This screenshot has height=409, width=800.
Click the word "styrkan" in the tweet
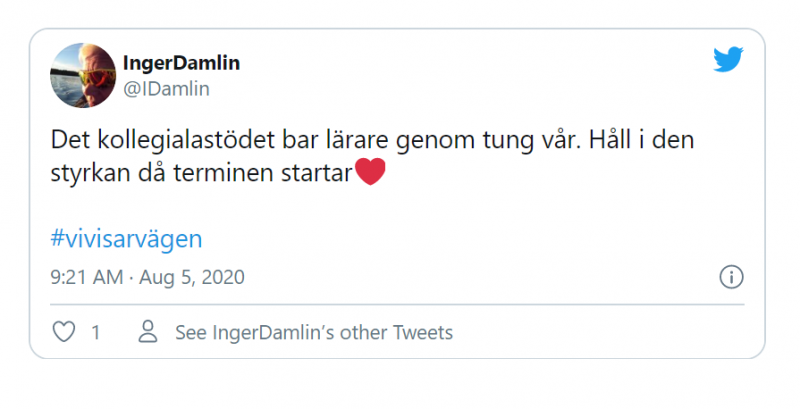87,173
